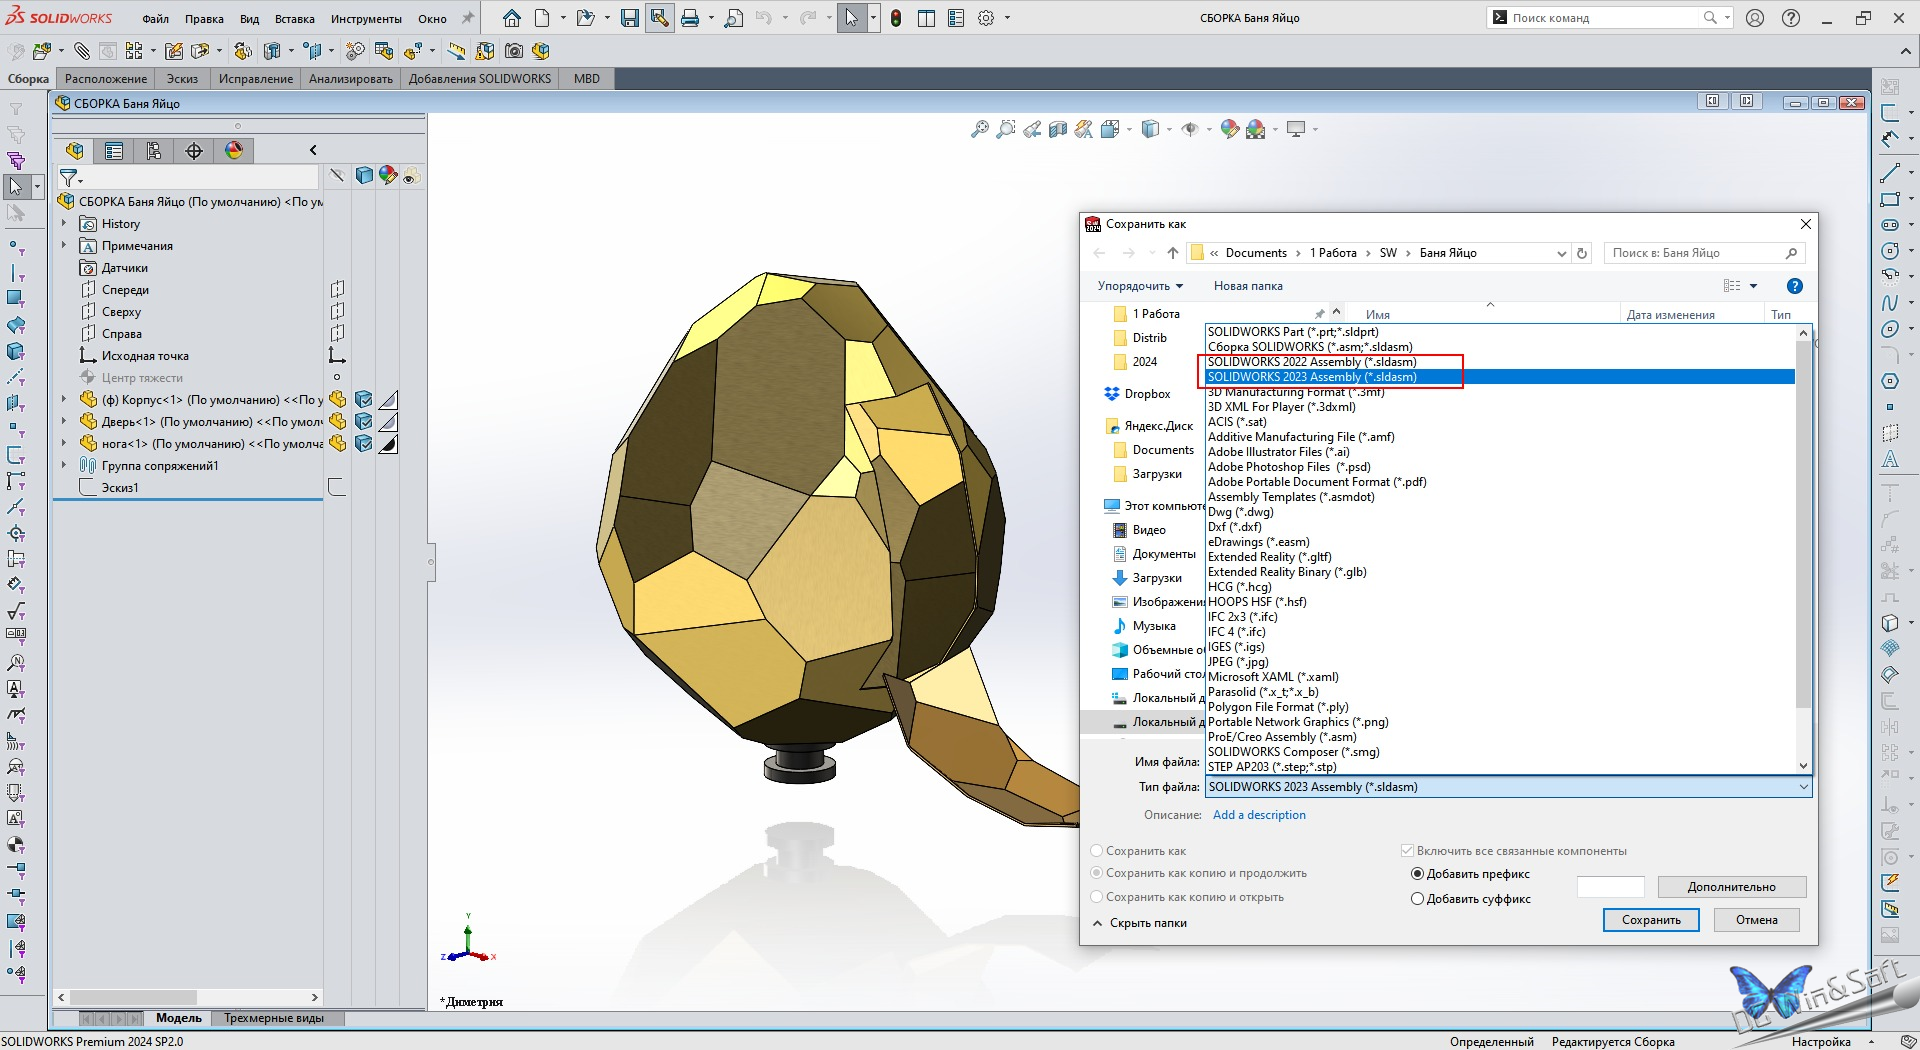
Task: Select the 'Добавить суффикс' radio button
Action: pos(1417,899)
